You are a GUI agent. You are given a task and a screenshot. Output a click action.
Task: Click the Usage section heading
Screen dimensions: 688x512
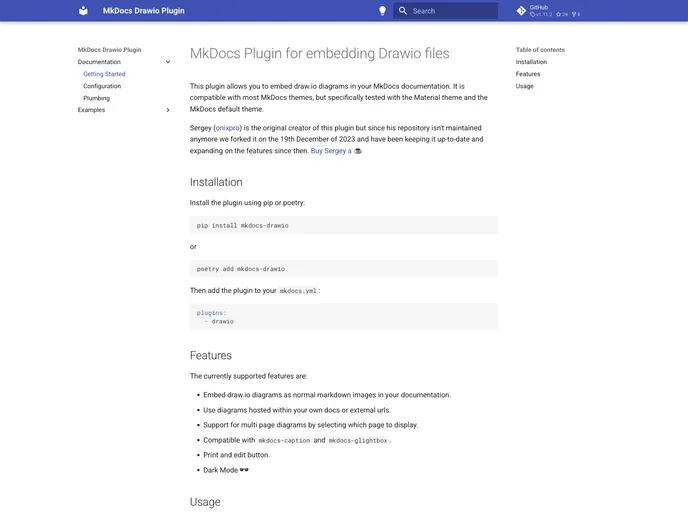tap(205, 502)
